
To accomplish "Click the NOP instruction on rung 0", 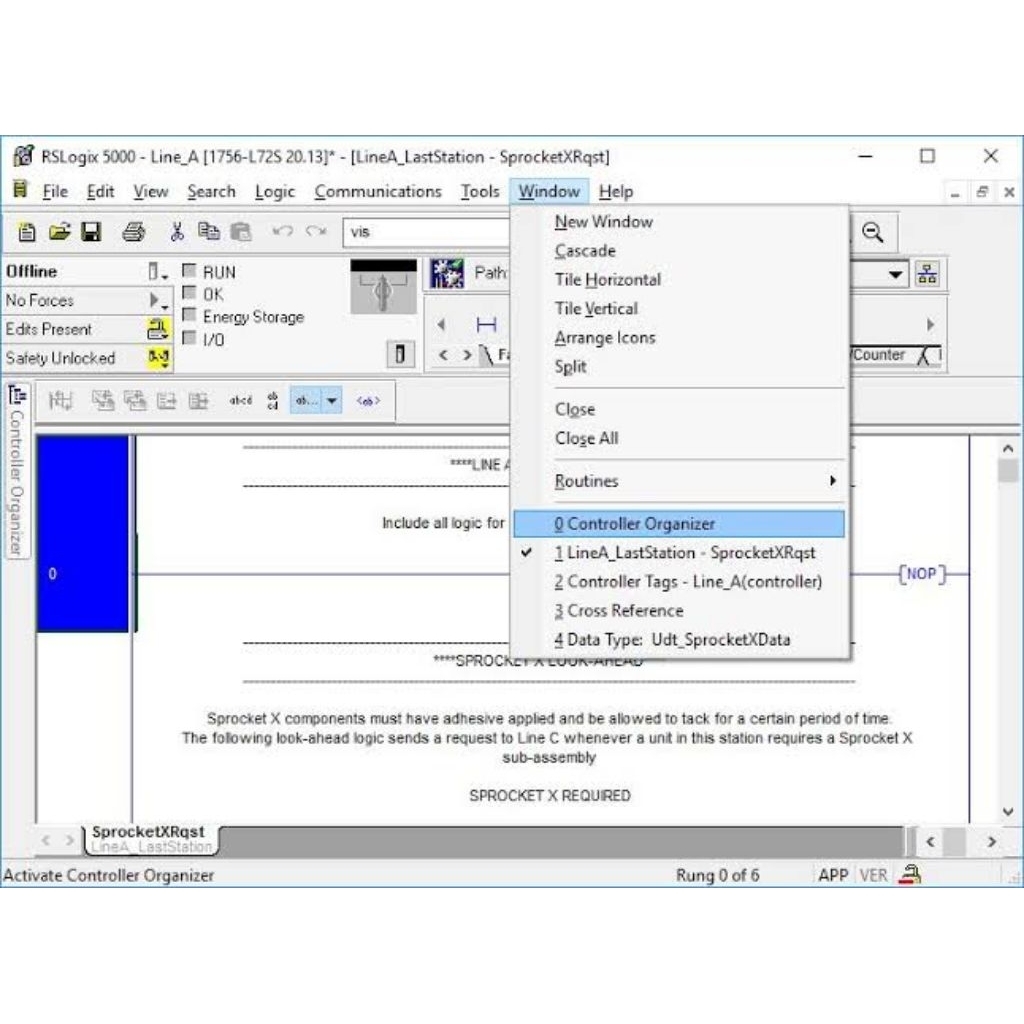I will tap(921, 573).
